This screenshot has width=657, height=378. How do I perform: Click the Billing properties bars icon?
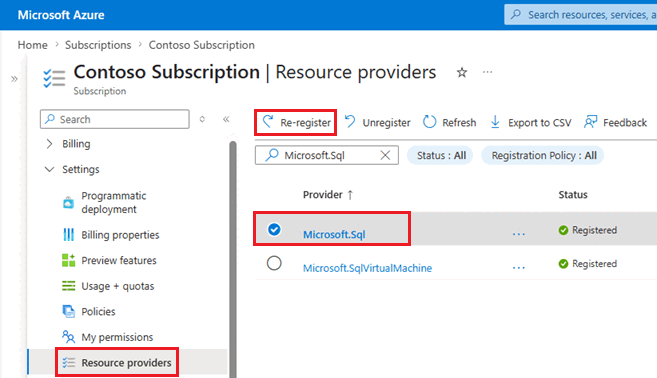[x=68, y=235]
